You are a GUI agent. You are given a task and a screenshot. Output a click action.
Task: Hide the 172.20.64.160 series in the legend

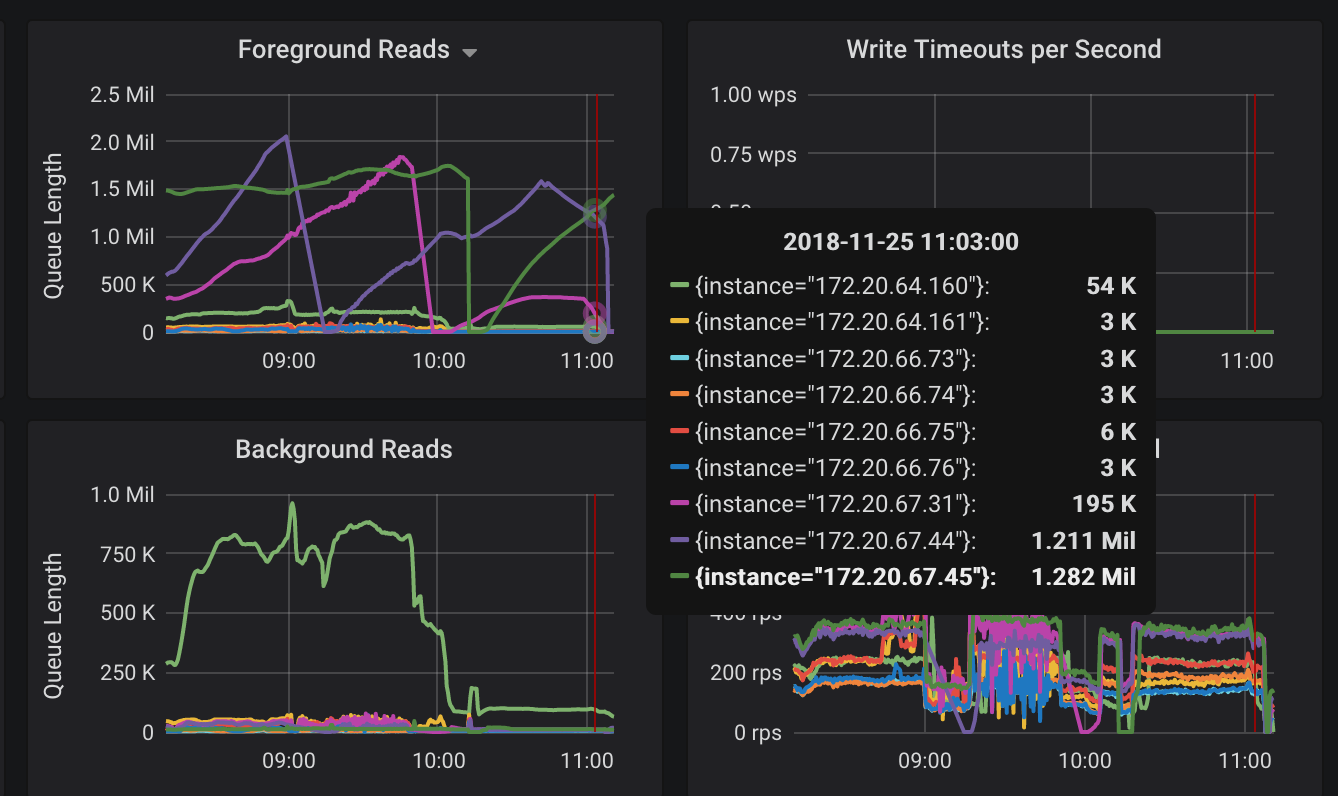tap(811, 285)
